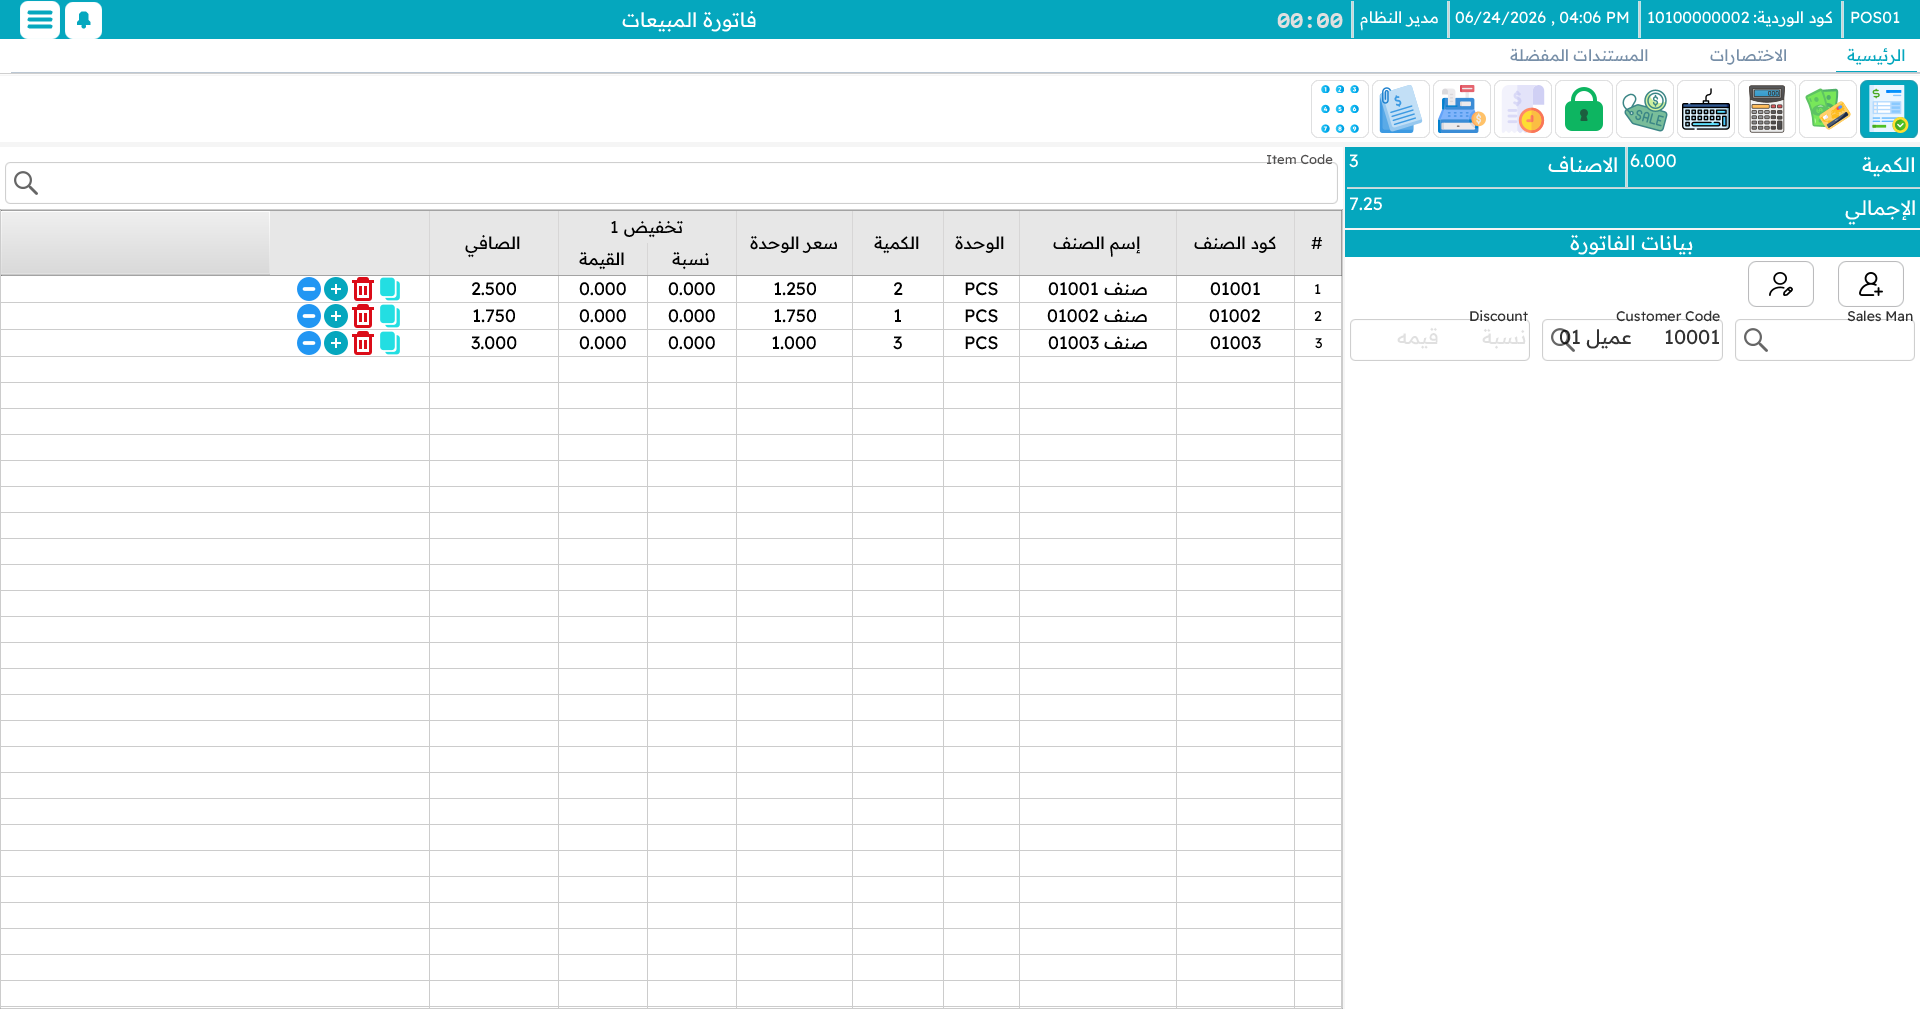The width and height of the screenshot is (1920, 1009).
Task: Copy item 01002 row
Action: tap(390, 316)
